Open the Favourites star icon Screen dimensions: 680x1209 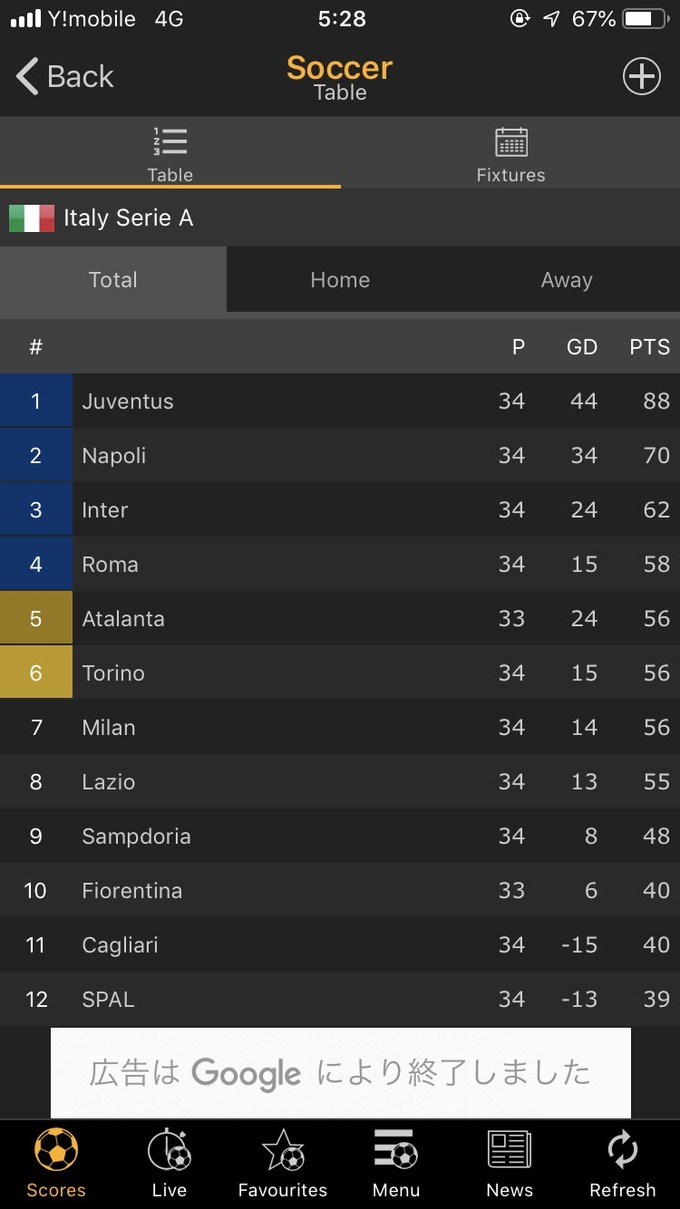[283, 1150]
